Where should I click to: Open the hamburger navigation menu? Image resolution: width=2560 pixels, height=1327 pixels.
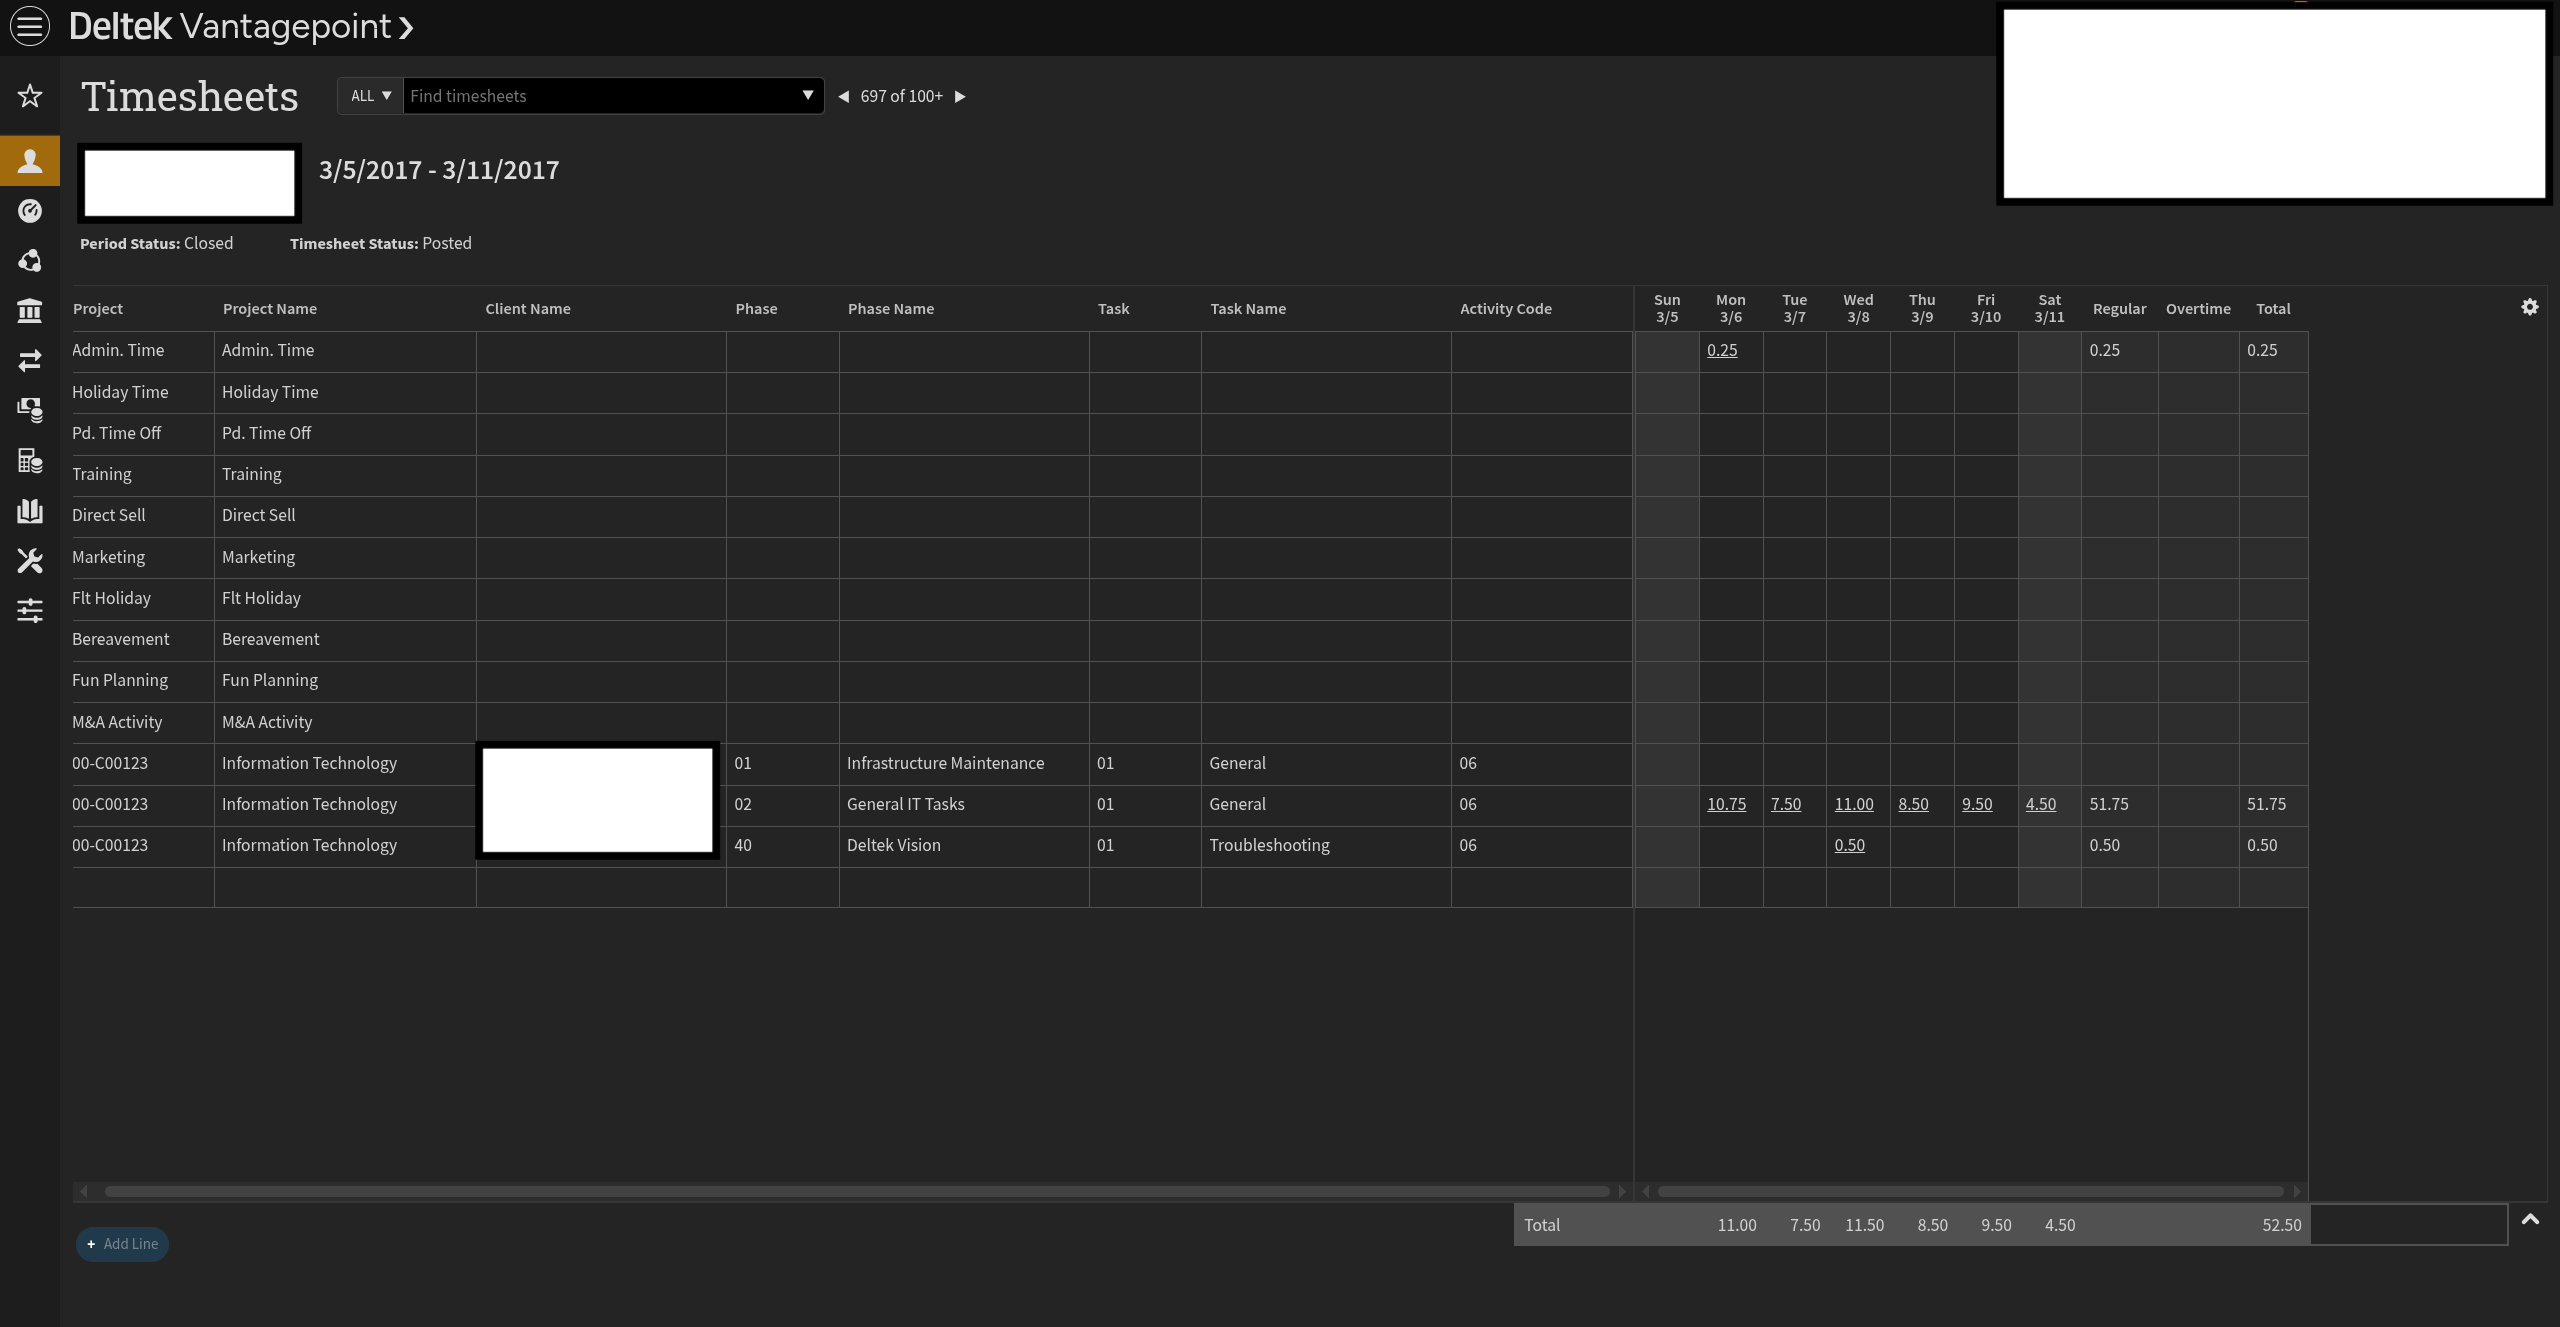(x=30, y=26)
